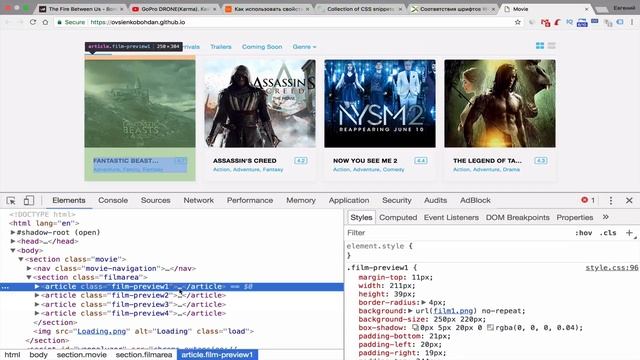
Task: Expand article film-preview2 node
Action: (37, 295)
